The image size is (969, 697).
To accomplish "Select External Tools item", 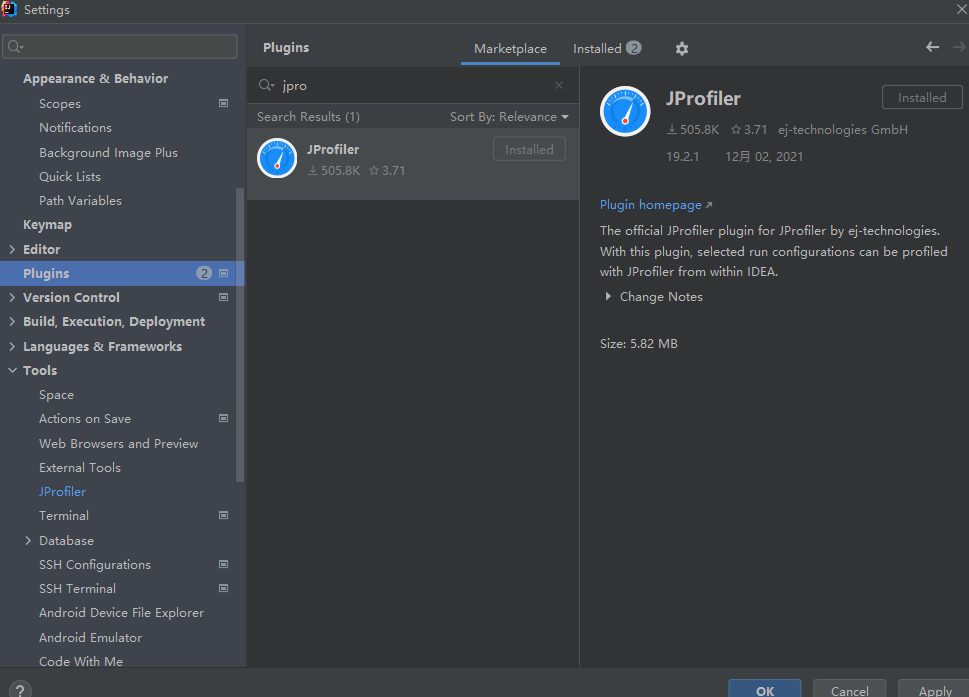I will (x=80, y=468).
